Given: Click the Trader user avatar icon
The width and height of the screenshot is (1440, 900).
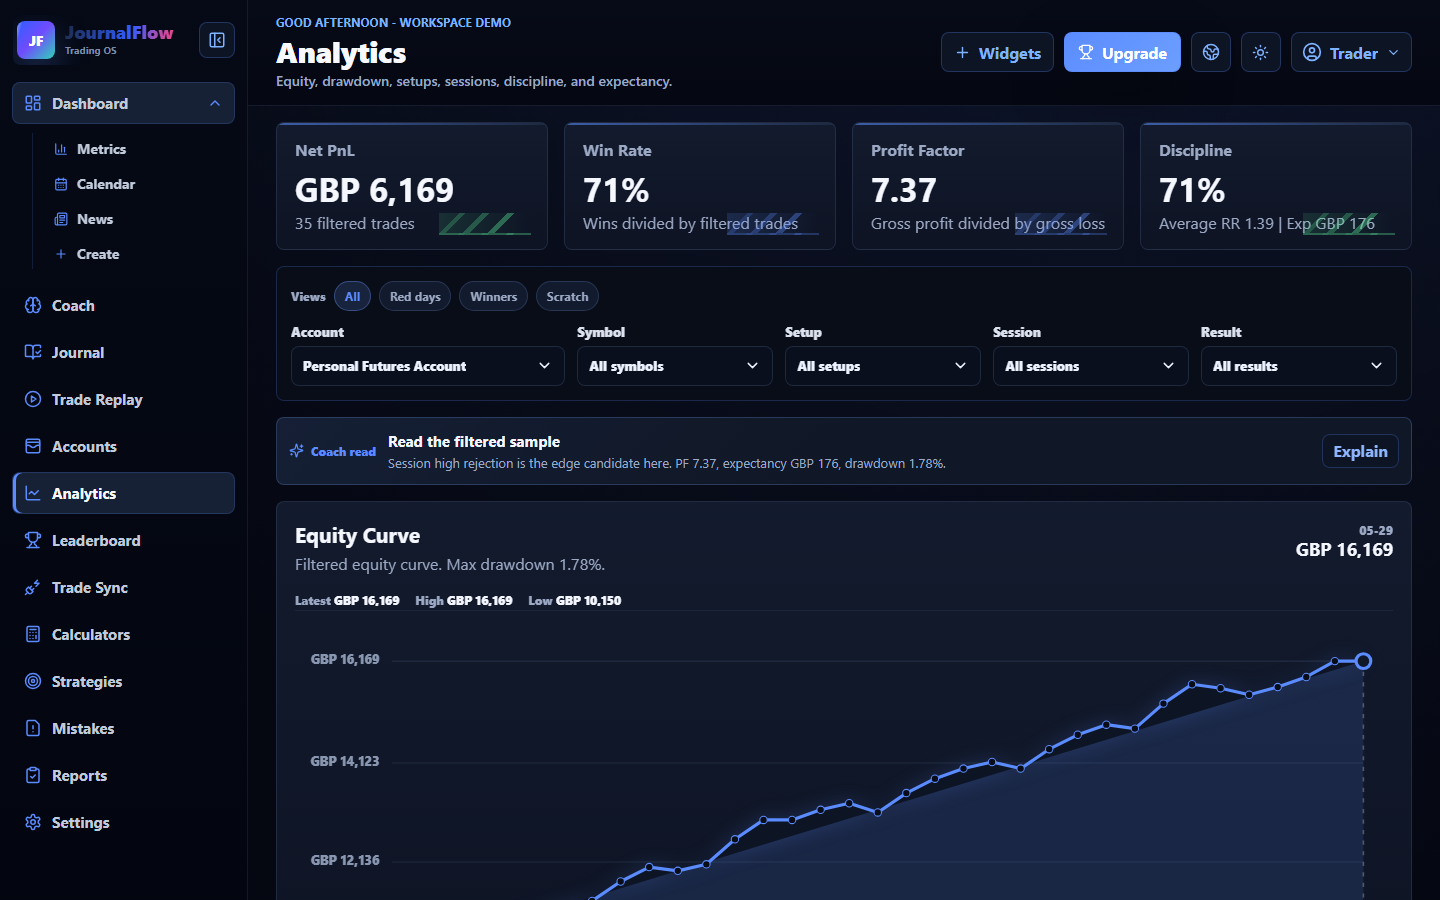Looking at the screenshot, I should 1312,52.
